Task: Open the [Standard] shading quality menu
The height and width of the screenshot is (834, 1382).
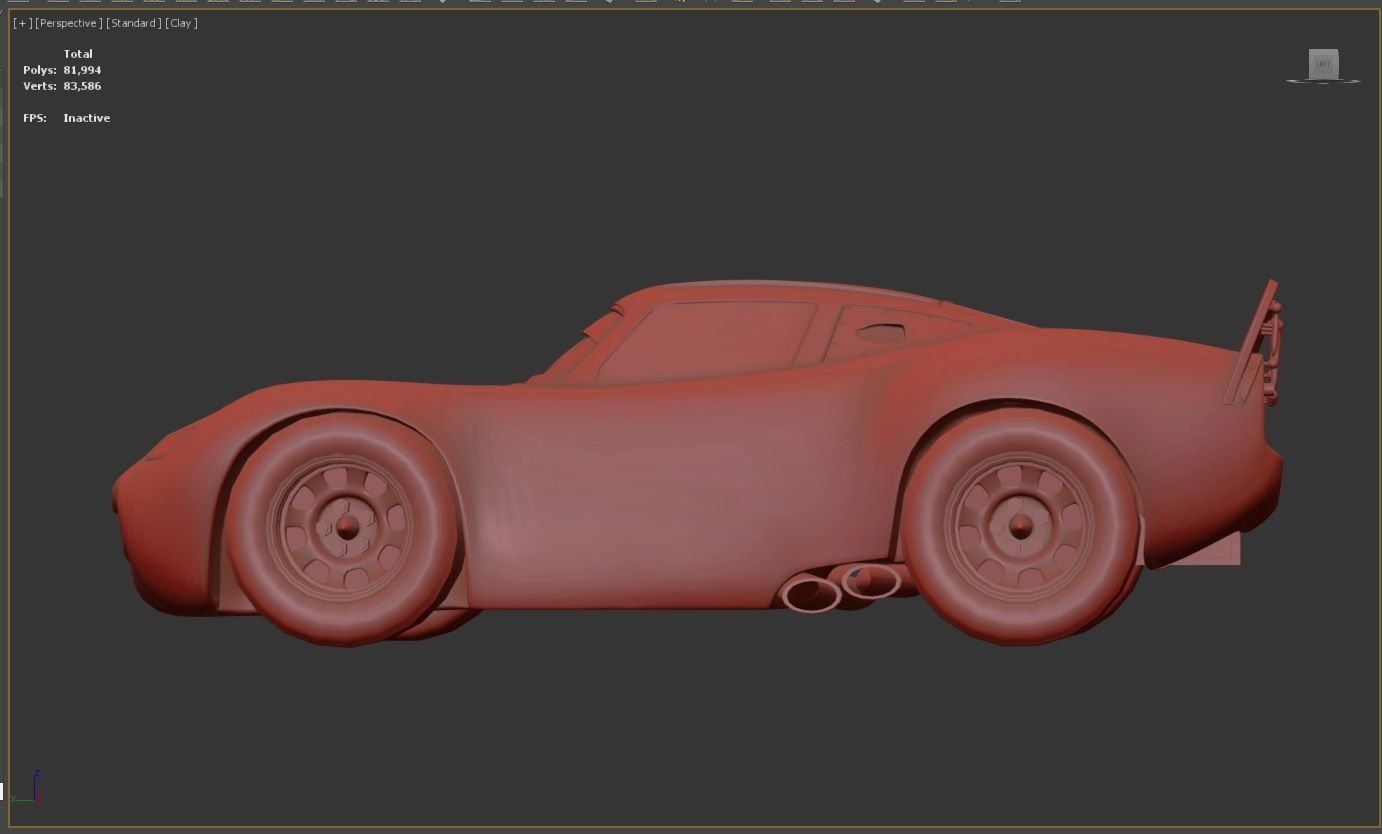Action: 133,23
